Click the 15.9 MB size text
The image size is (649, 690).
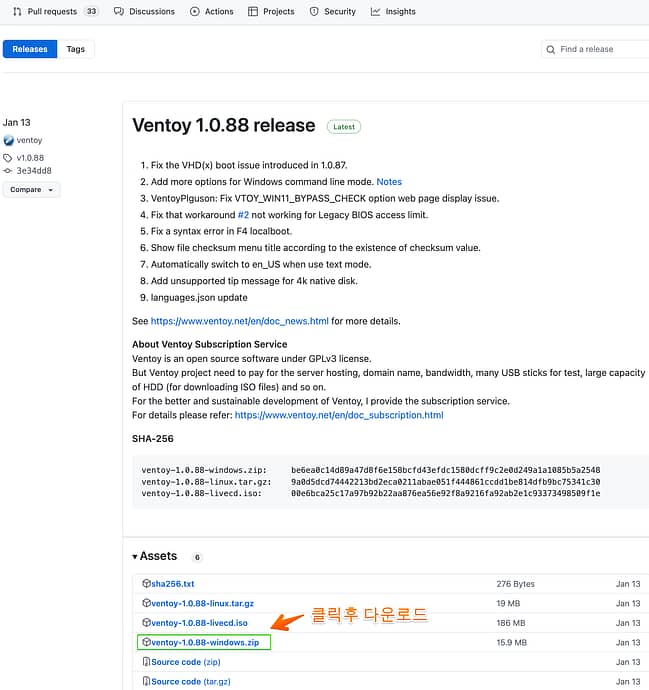[x=511, y=642]
